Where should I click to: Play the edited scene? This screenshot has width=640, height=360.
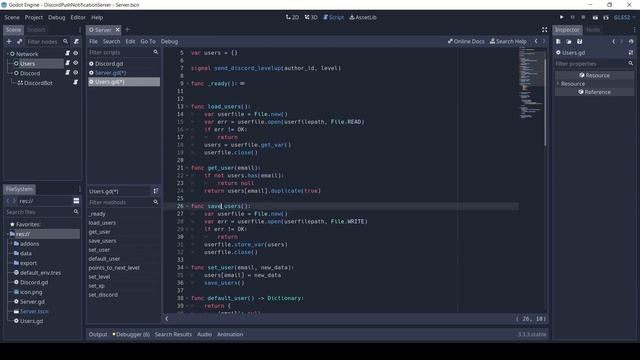tap(595, 18)
